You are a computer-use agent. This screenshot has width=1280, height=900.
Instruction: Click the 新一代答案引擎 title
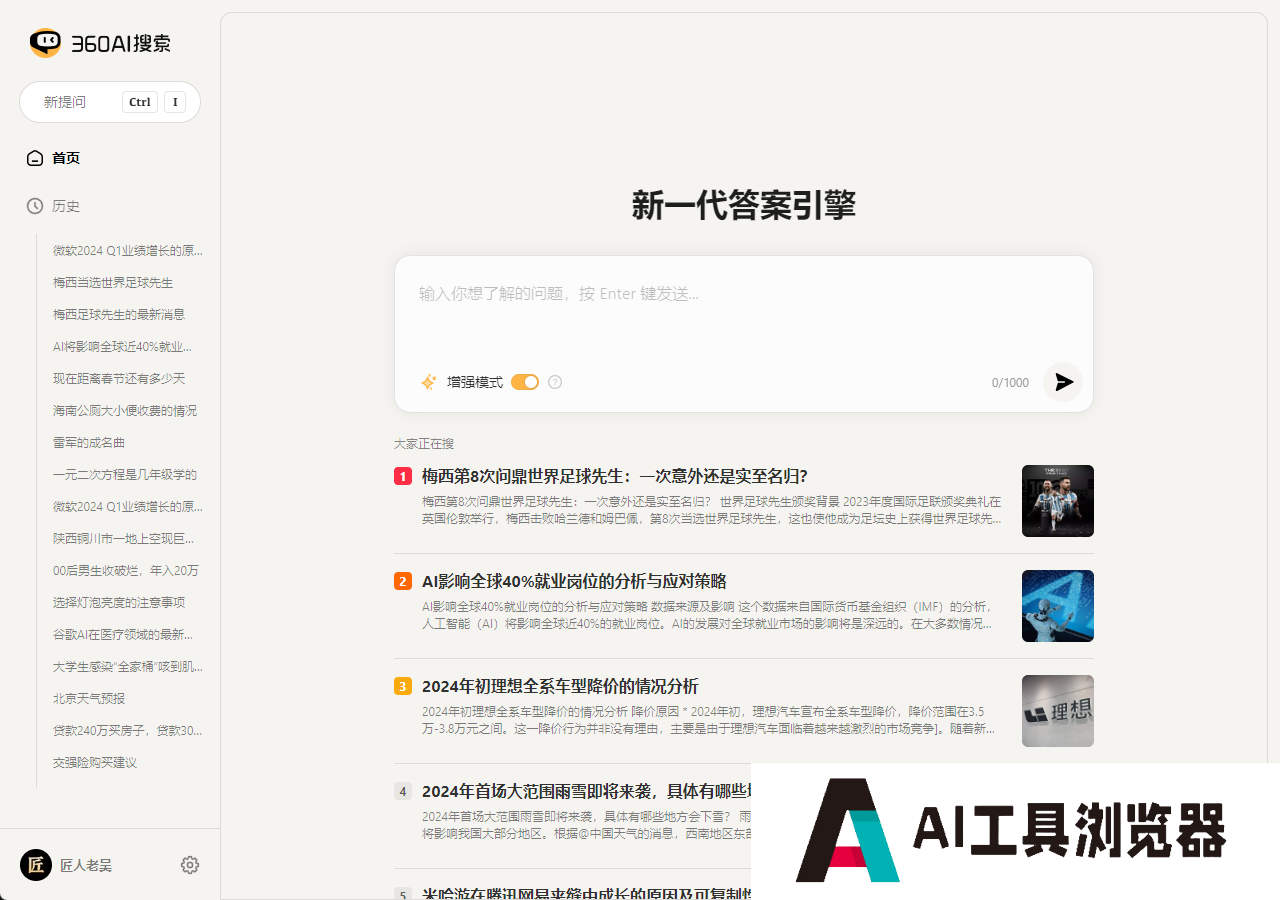(x=744, y=205)
